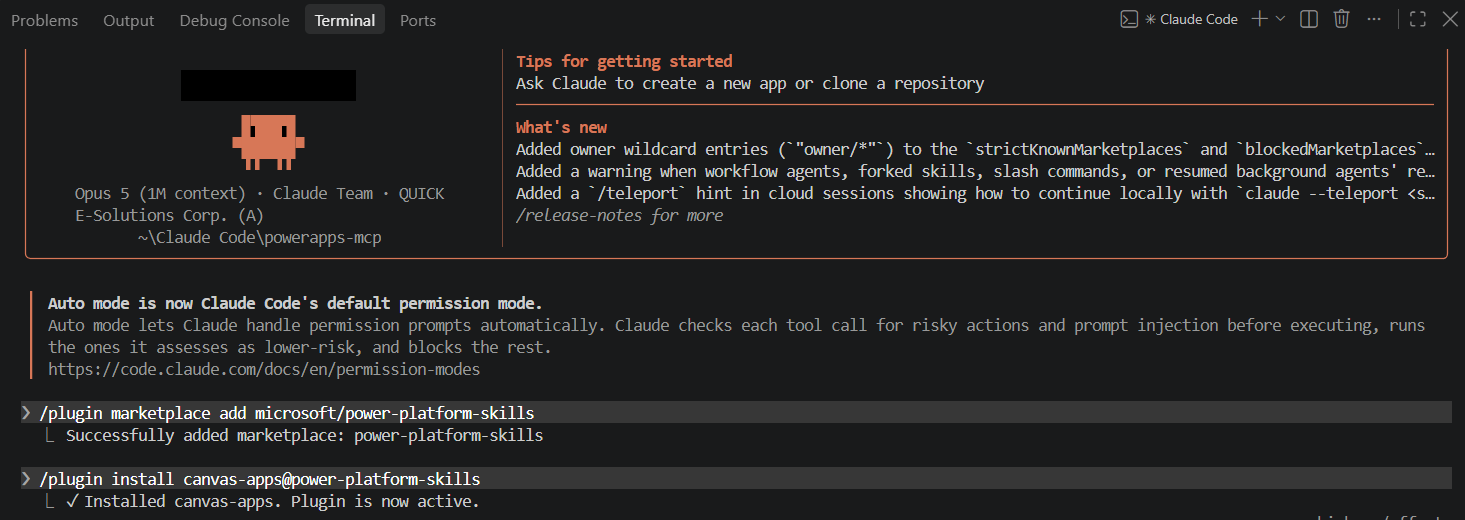Select the Terminal tab

click(x=345, y=20)
